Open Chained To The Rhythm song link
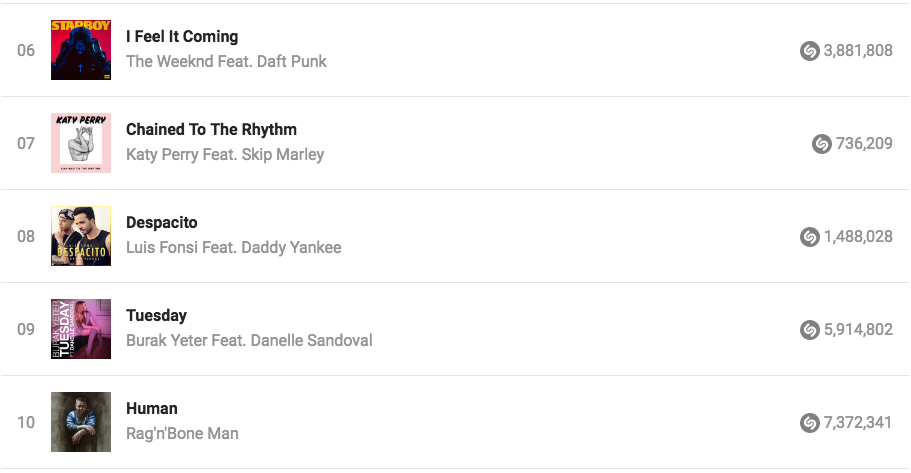 (x=211, y=130)
